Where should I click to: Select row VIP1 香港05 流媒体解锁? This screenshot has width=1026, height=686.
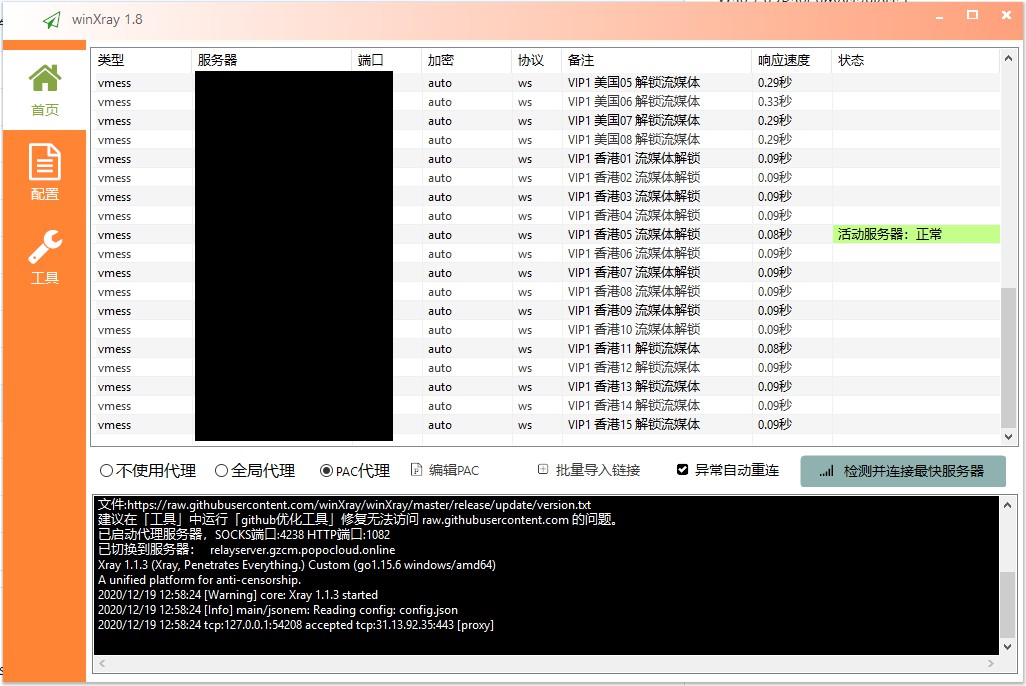tap(546, 234)
